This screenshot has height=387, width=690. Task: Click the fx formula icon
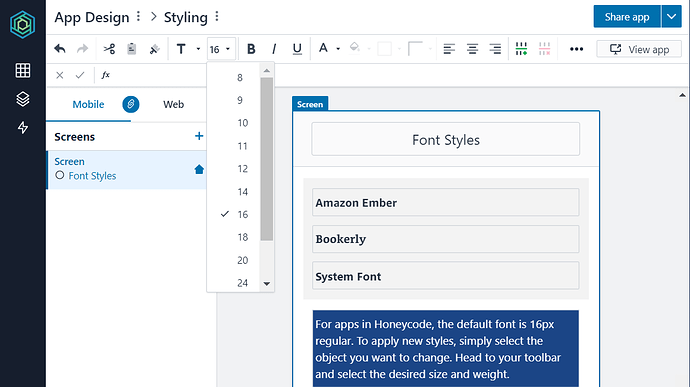point(106,75)
